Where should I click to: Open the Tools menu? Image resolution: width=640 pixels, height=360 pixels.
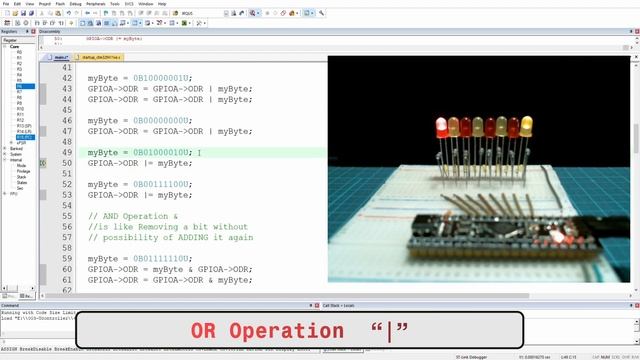[x=115, y=4]
